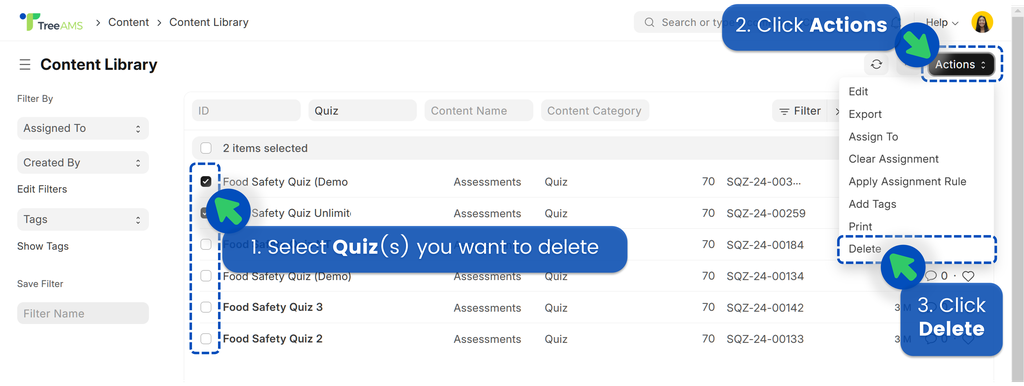Click the refresh list icon
Image resolution: width=1024 pixels, height=386 pixels.
(x=876, y=65)
